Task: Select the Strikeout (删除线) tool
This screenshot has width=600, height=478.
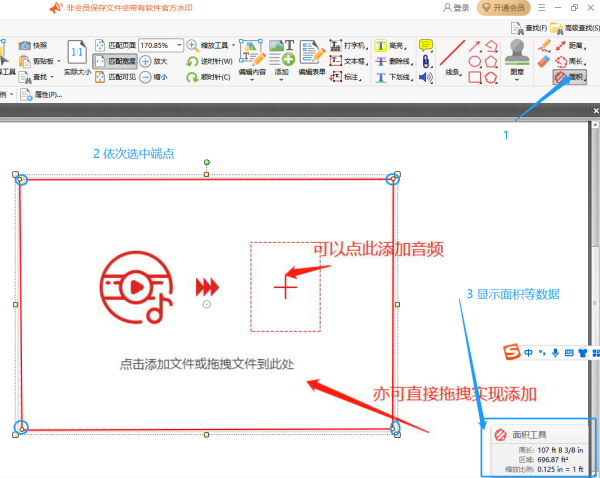Action: click(393, 61)
